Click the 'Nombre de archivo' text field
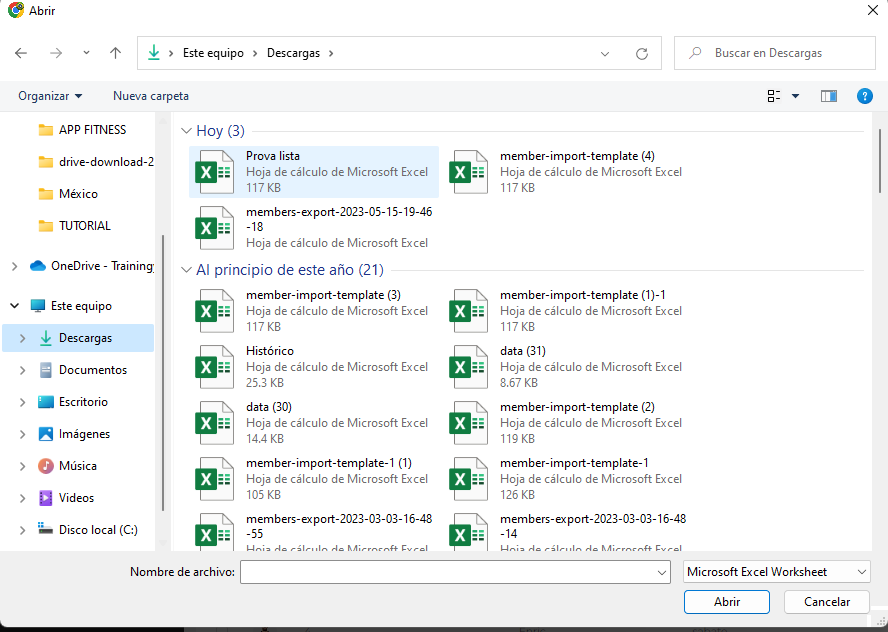The height and width of the screenshot is (632, 888). [x=447, y=572]
